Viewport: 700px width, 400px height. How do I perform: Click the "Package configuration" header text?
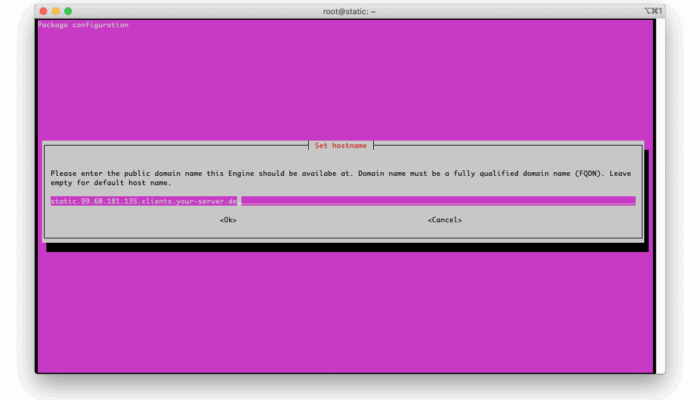coord(84,25)
